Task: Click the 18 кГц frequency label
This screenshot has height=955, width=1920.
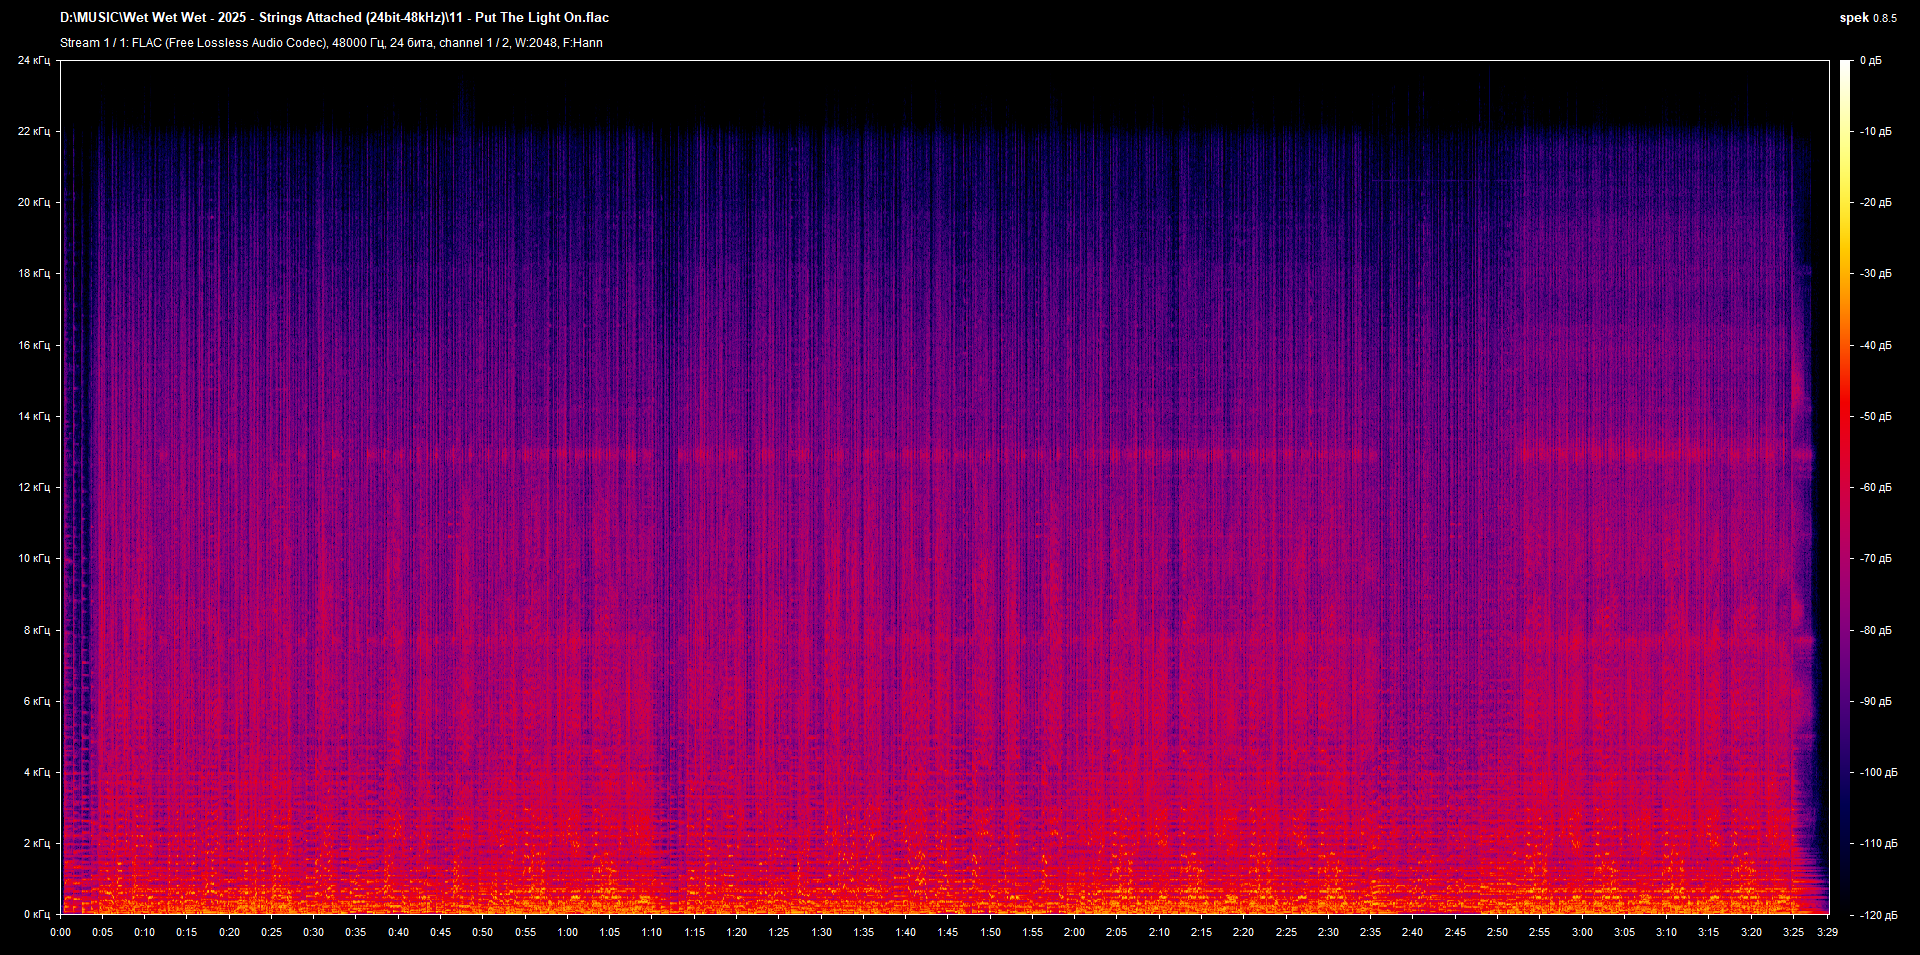Action: [34, 273]
